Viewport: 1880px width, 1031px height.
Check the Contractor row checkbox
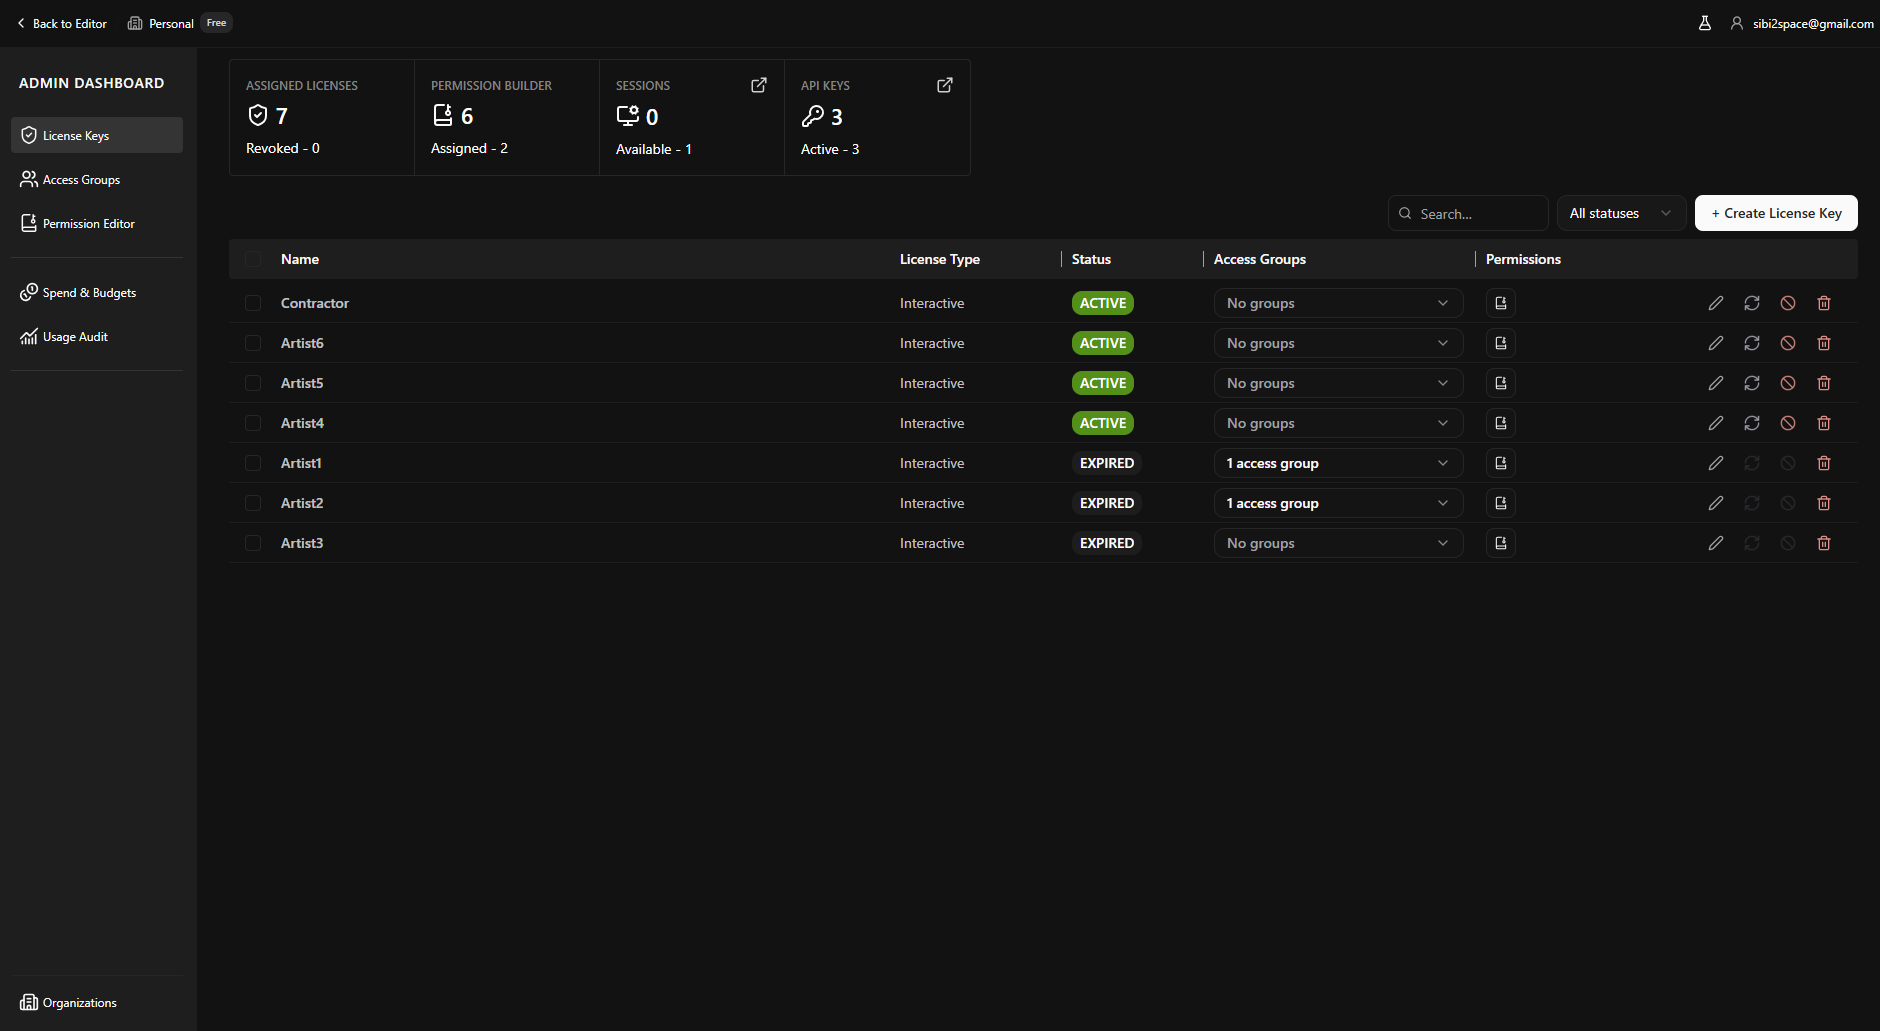click(253, 303)
